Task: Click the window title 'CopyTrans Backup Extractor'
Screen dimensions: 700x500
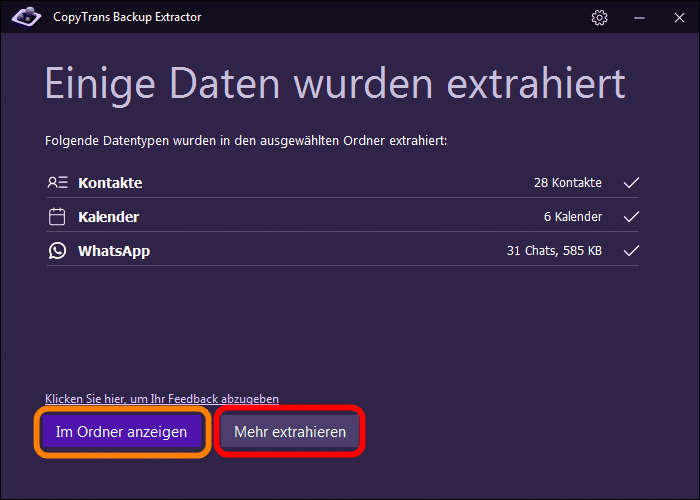Action: pyautogui.click(x=127, y=17)
